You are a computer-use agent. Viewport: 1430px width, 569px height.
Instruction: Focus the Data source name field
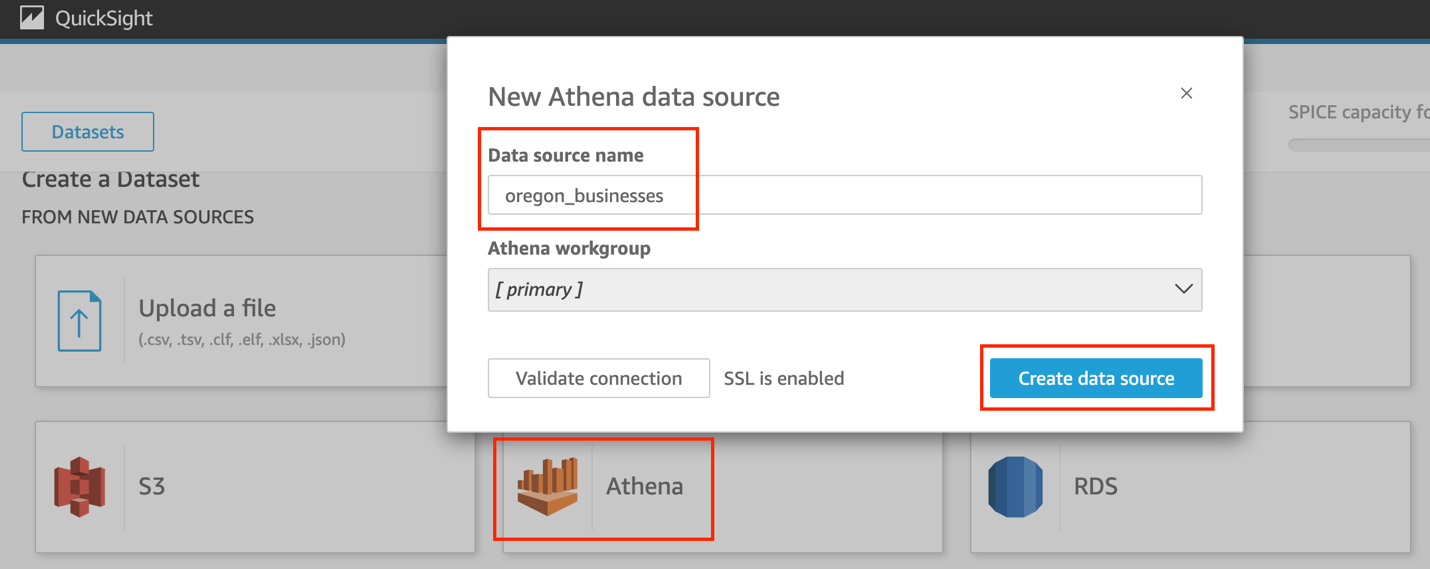tap(845, 195)
